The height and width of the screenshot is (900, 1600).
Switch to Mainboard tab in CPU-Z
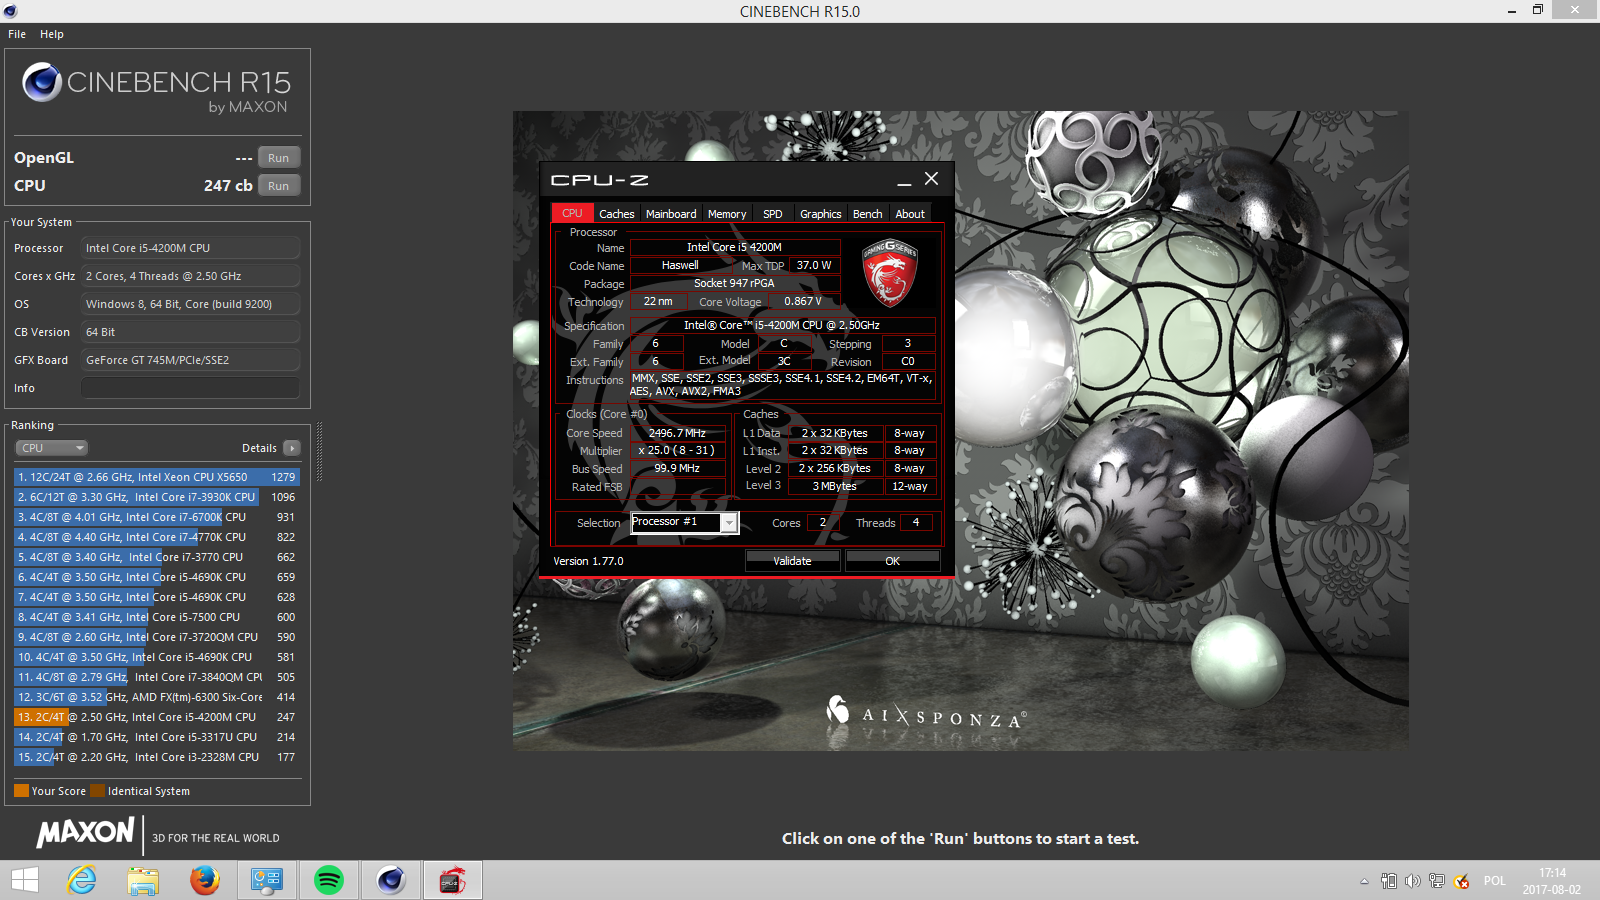[671, 214]
